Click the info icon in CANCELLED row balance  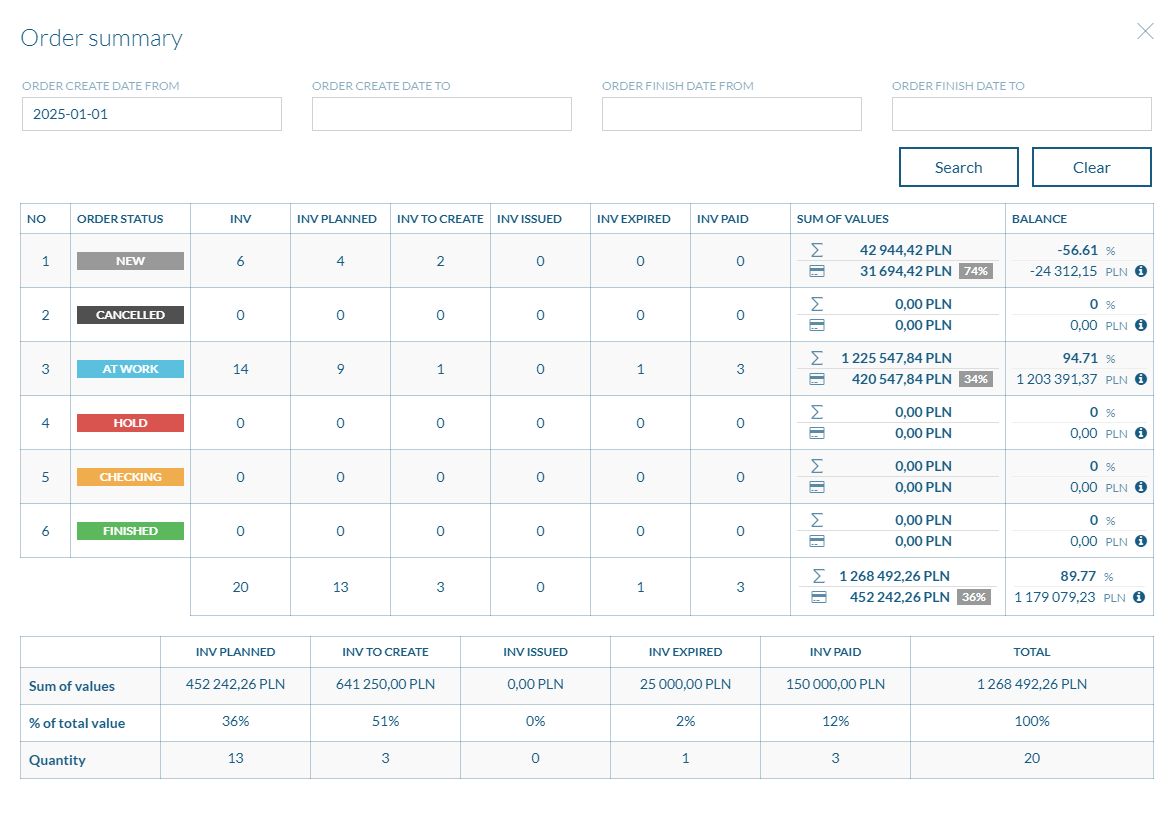point(1141,325)
